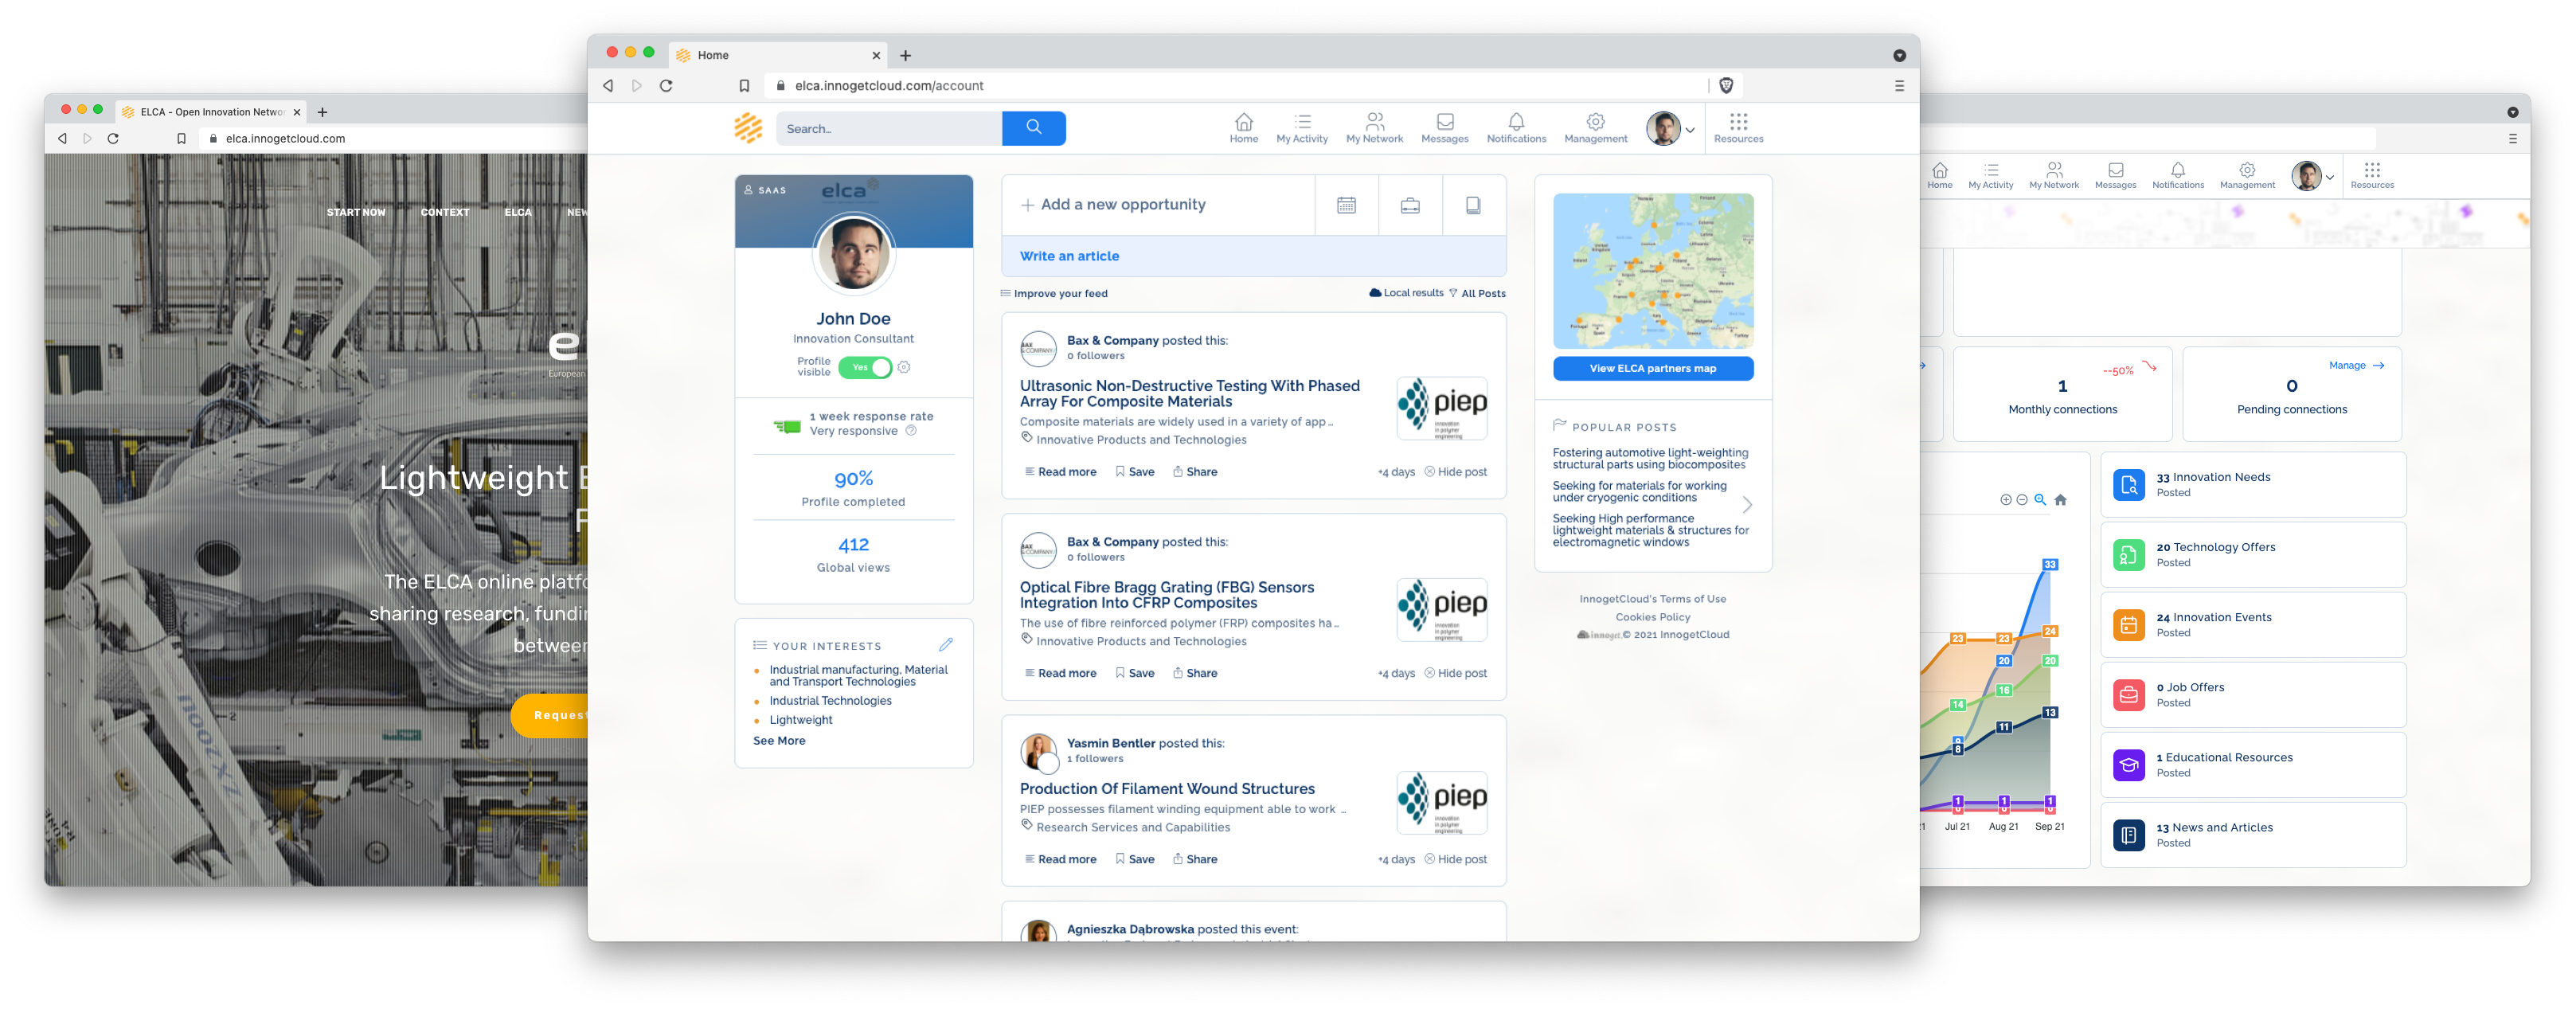Click the Technology Offers icon in right window
2576x1009 pixels.
[2128, 555]
